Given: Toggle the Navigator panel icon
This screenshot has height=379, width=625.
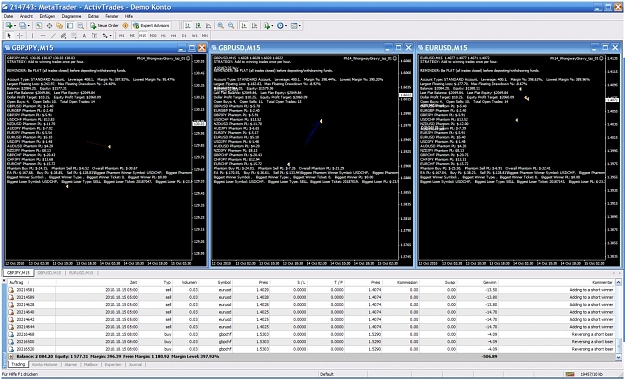Looking at the screenshot, I should [59, 26].
